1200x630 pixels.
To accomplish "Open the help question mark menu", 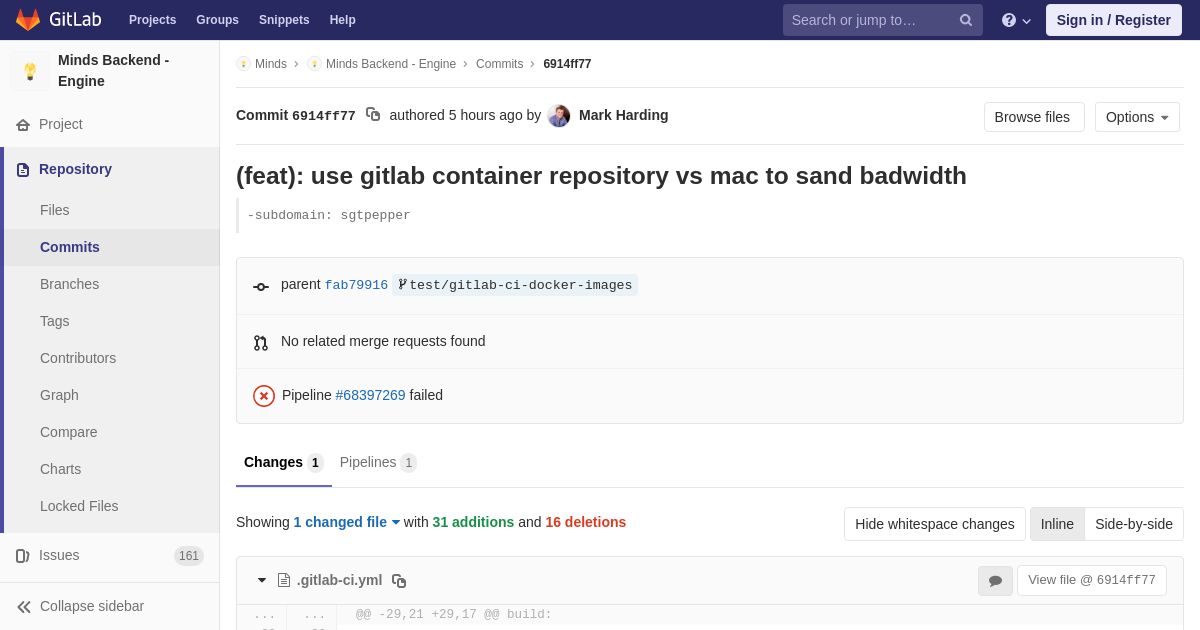I will 1015,20.
